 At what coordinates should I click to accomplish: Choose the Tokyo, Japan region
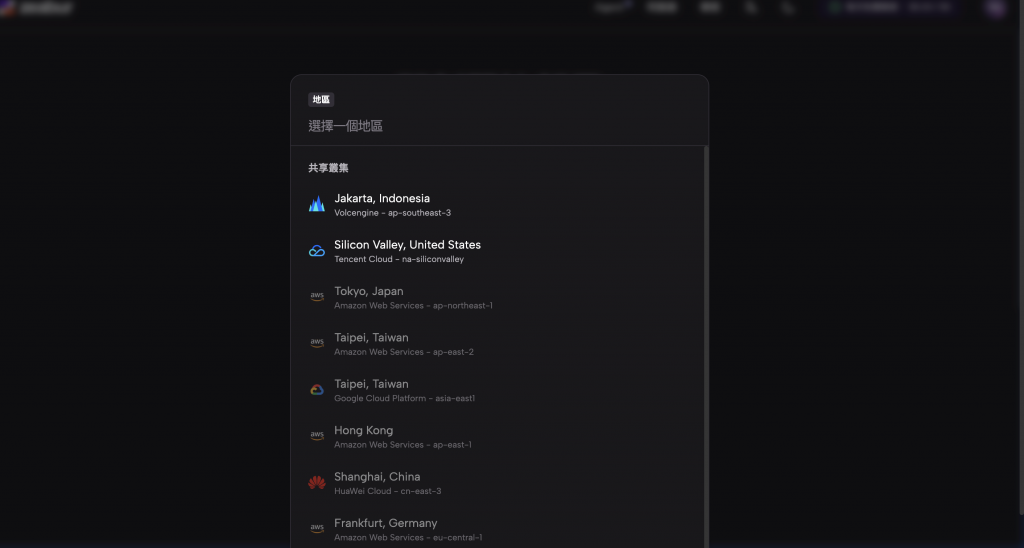[x=498, y=297]
